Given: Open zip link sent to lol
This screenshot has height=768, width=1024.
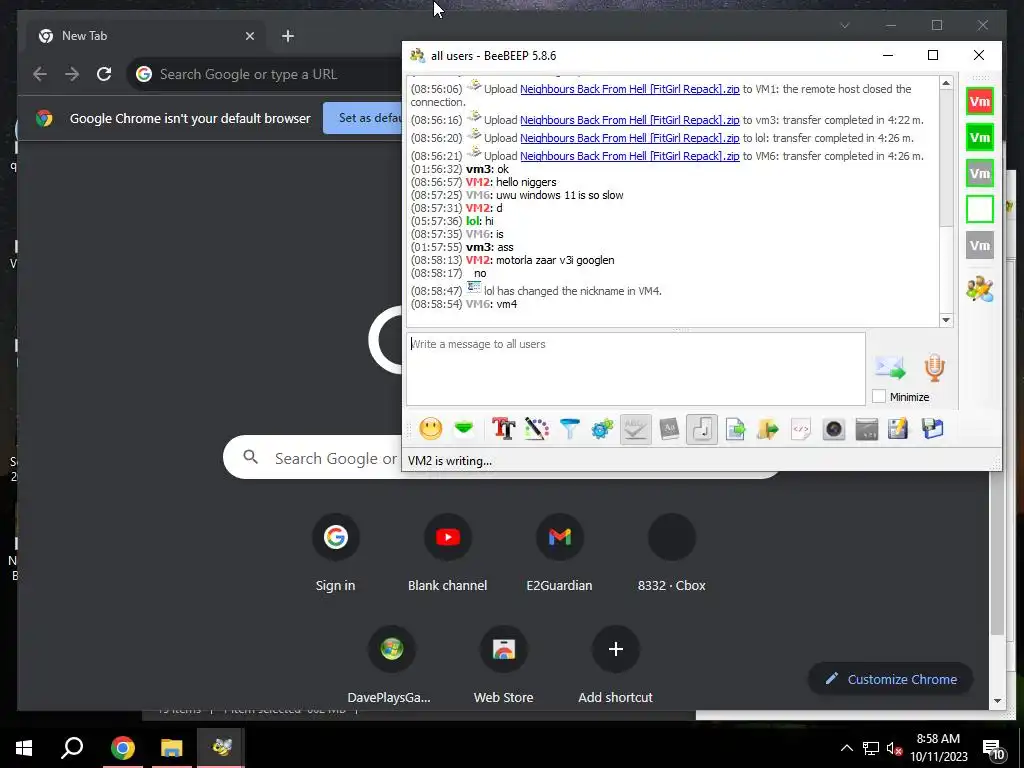Looking at the screenshot, I should click(630, 138).
